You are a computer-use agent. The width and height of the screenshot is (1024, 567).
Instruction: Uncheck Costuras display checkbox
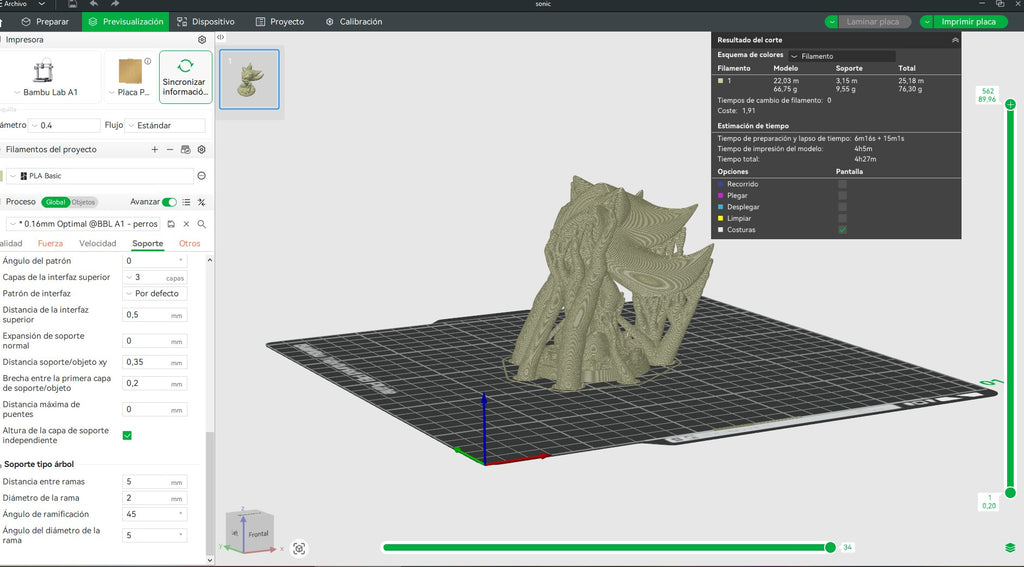point(842,230)
